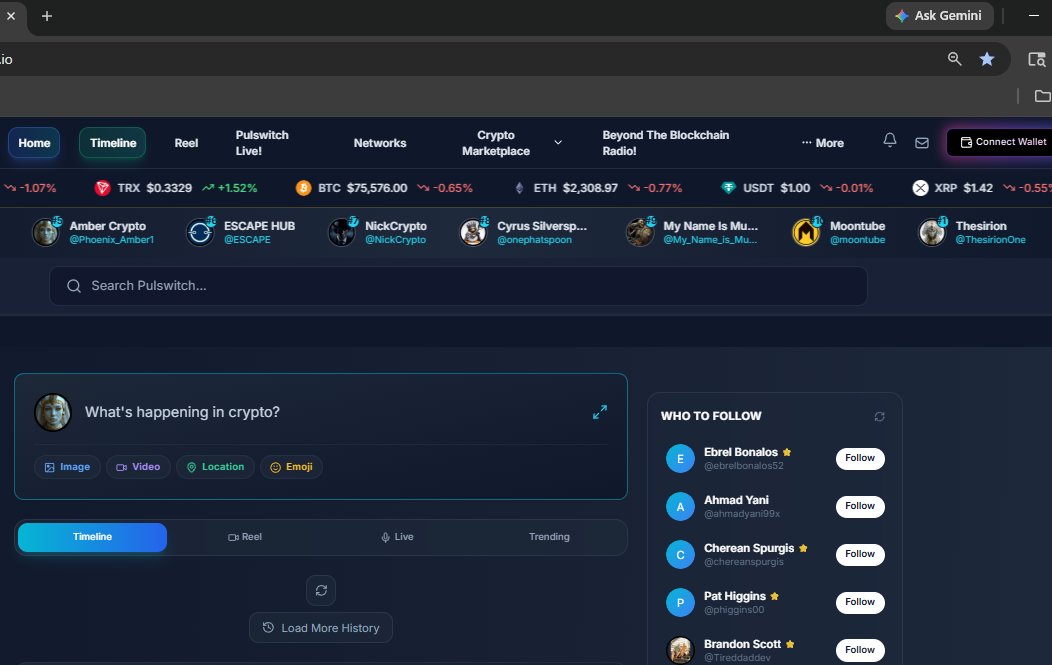Click the ETH coin icon
The width and height of the screenshot is (1052, 665).
(x=519, y=188)
